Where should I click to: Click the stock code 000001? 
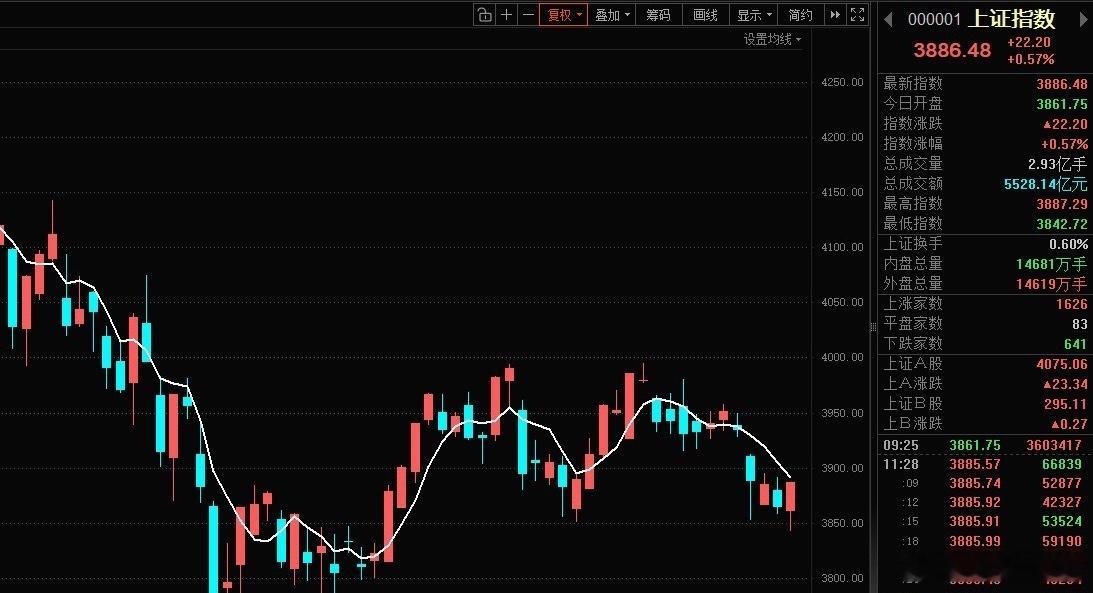pos(935,20)
